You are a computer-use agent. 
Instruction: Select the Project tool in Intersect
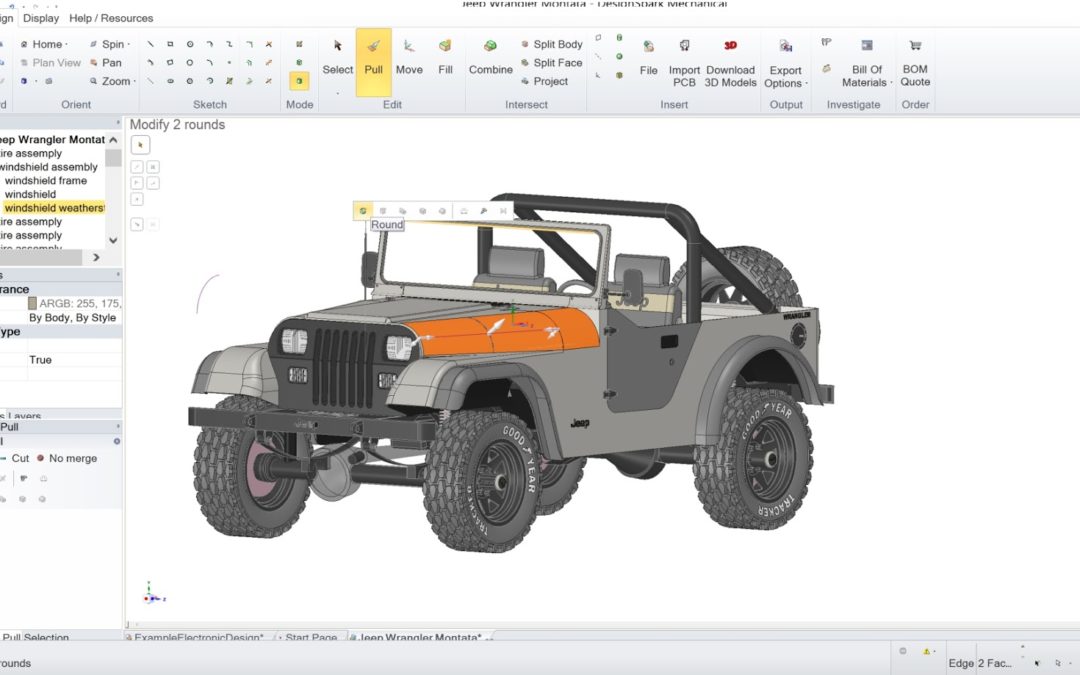coord(545,81)
